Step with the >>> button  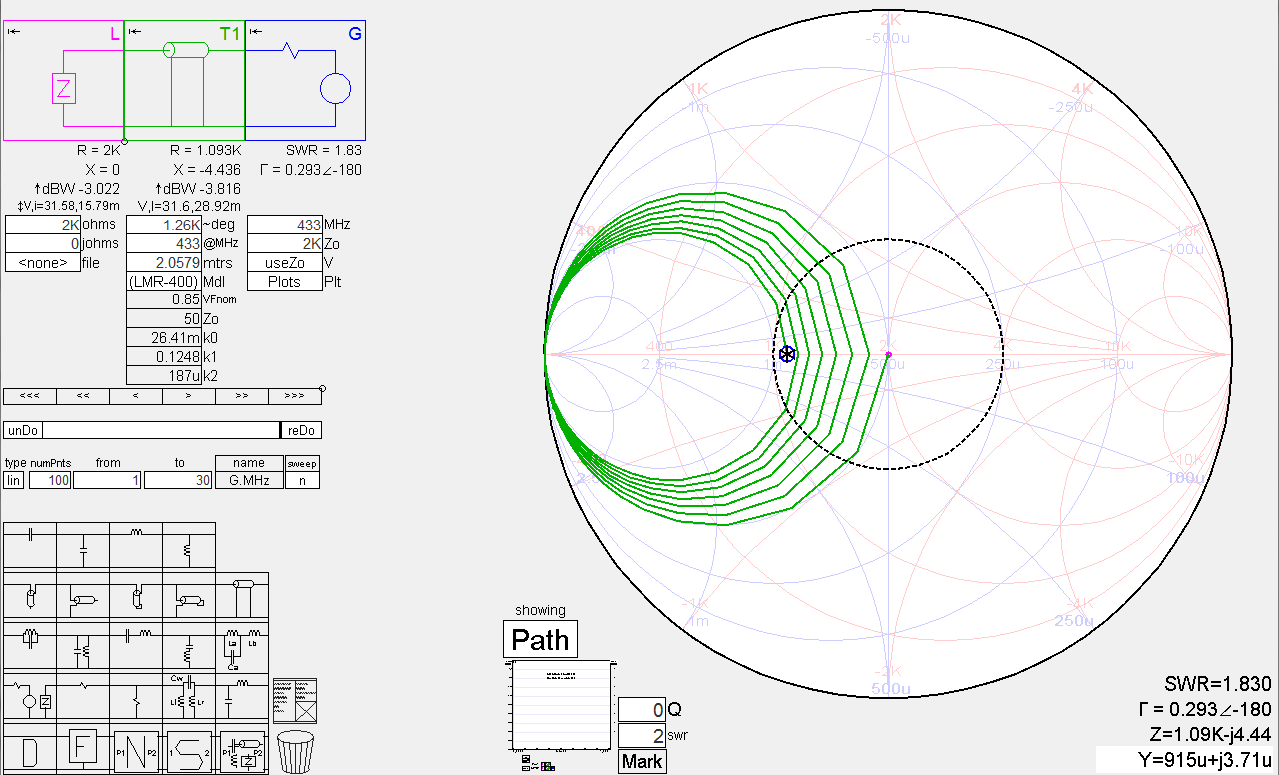[295, 395]
